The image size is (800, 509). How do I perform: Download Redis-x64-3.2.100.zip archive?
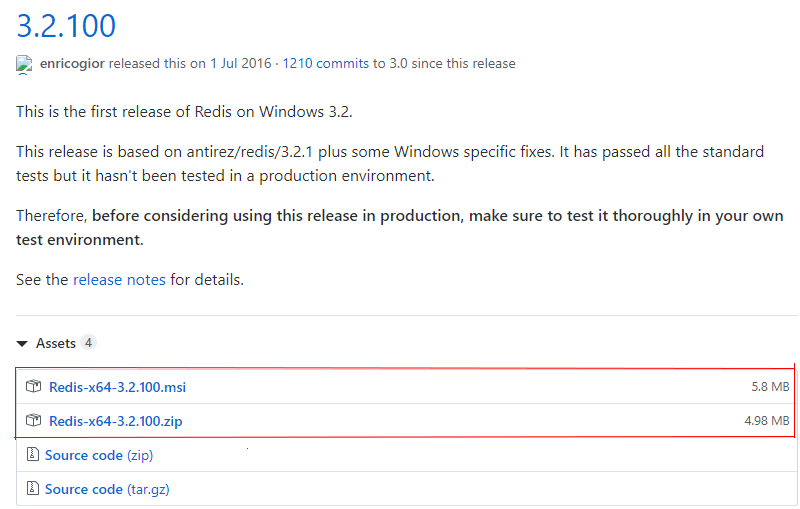[115, 421]
